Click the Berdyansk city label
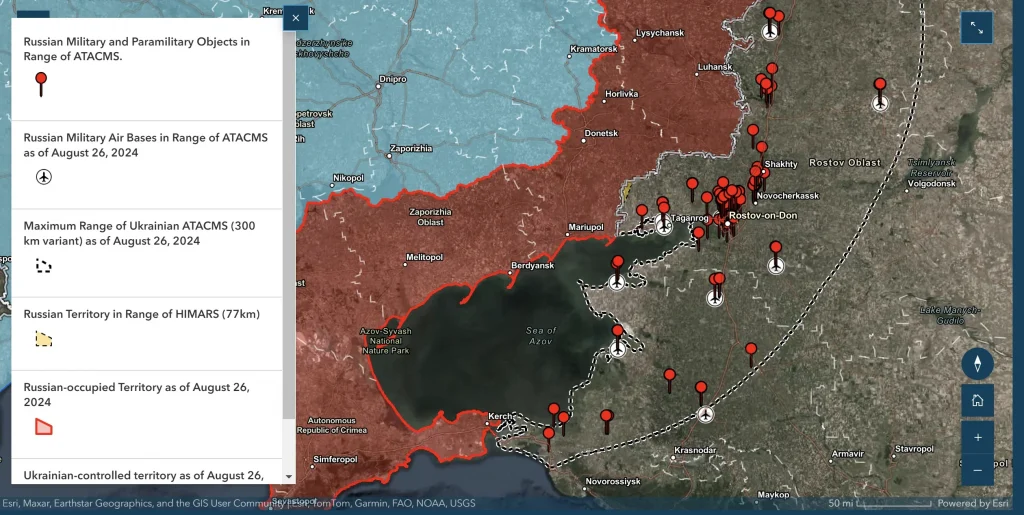The width and height of the screenshot is (1024, 515). 534,266
